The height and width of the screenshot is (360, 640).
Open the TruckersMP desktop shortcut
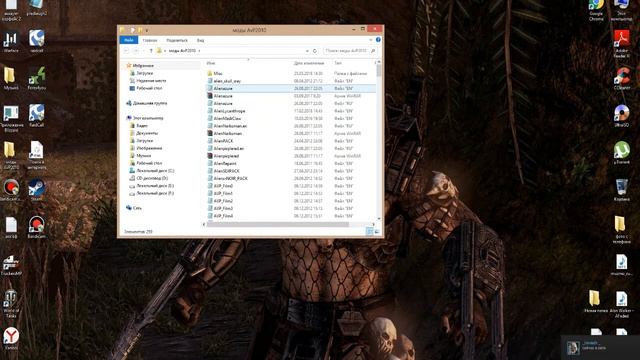click(x=11, y=265)
